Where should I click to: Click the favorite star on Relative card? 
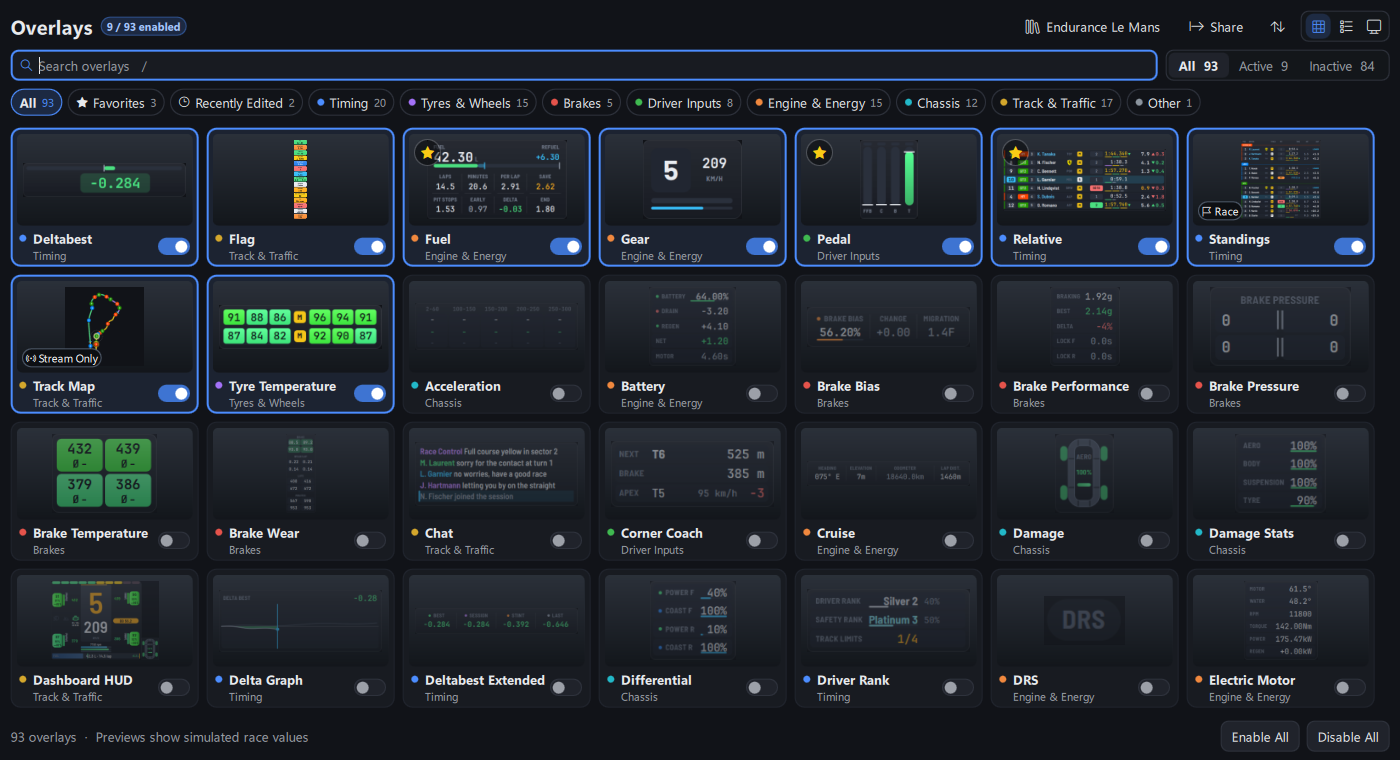click(1016, 153)
